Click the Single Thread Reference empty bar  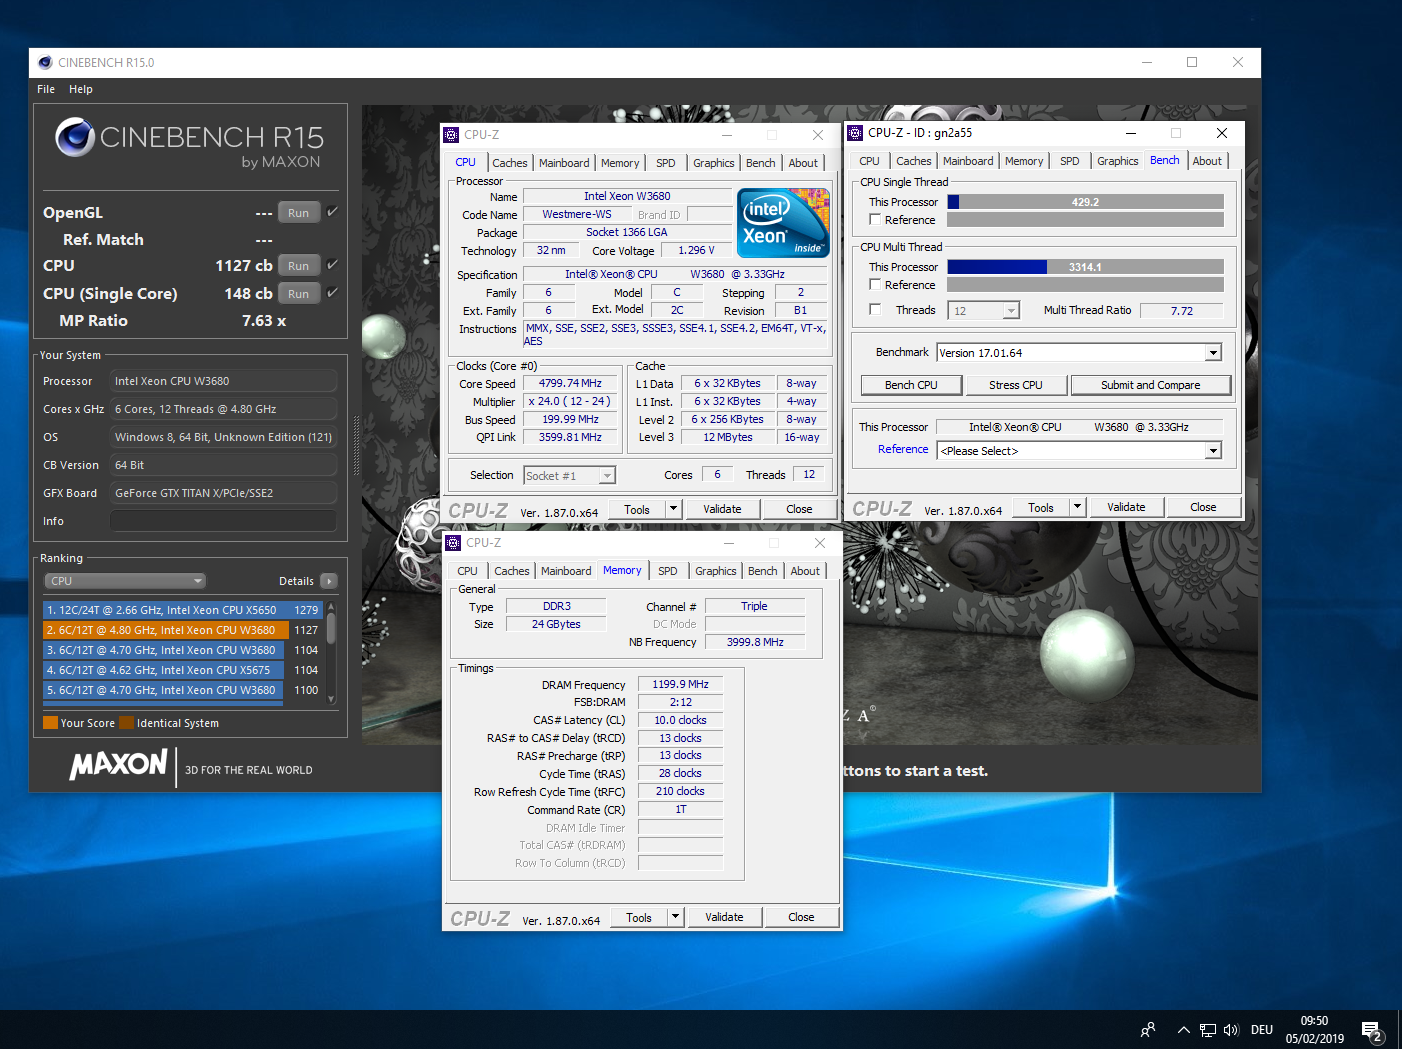[x=1085, y=219]
